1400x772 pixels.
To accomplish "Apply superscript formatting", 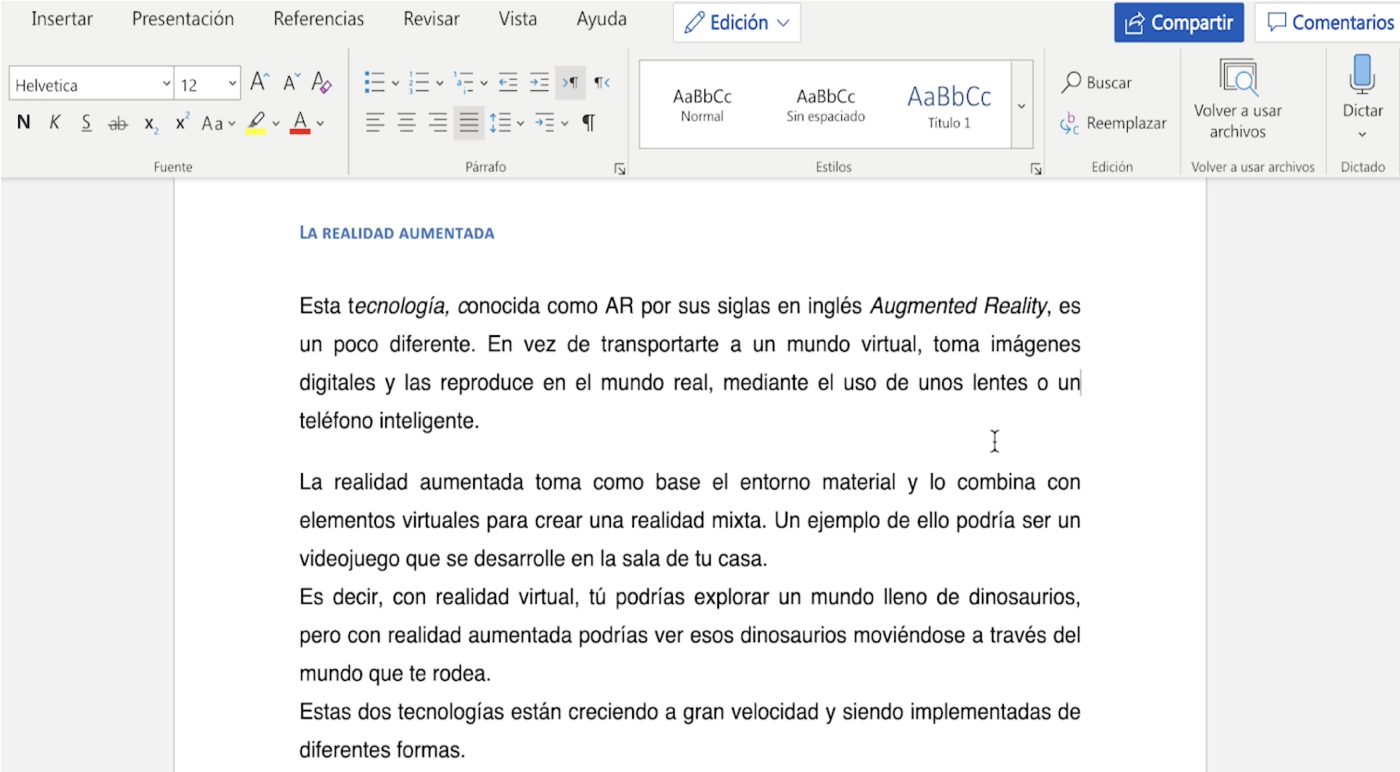I will pyautogui.click(x=182, y=123).
